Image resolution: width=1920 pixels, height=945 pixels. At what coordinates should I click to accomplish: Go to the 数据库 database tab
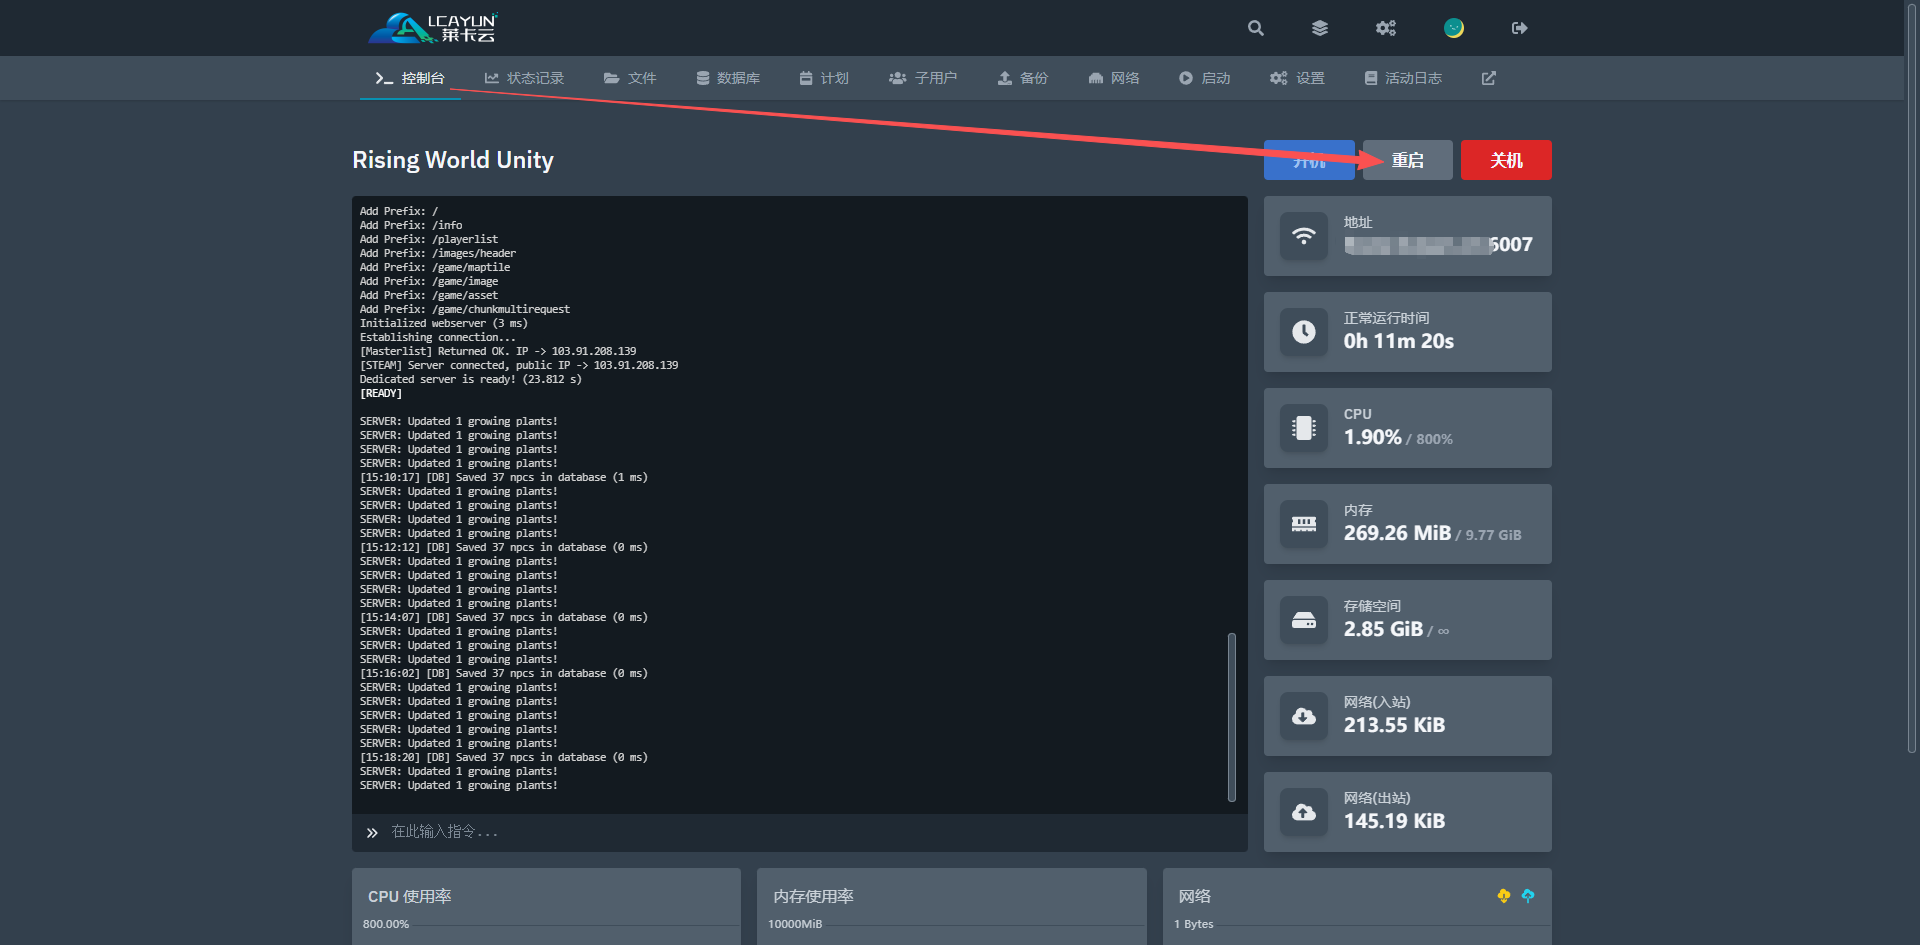coord(728,78)
